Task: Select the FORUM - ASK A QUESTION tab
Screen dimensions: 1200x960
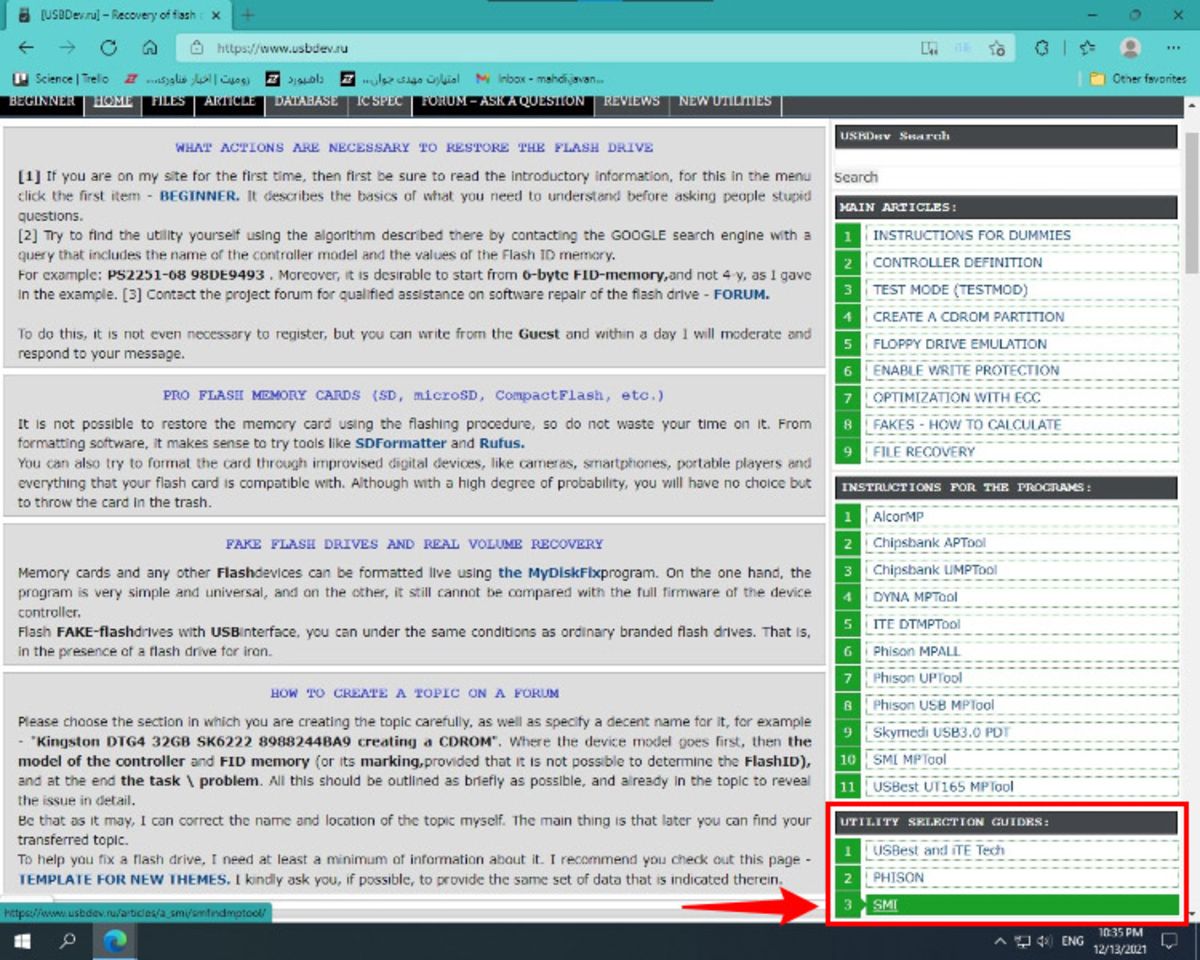Action: (502, 100)
